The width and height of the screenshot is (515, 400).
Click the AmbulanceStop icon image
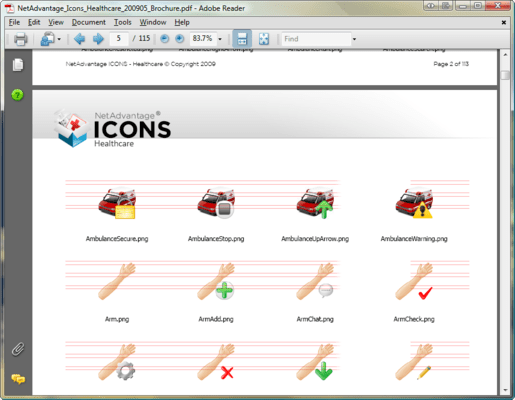point(216,202)
